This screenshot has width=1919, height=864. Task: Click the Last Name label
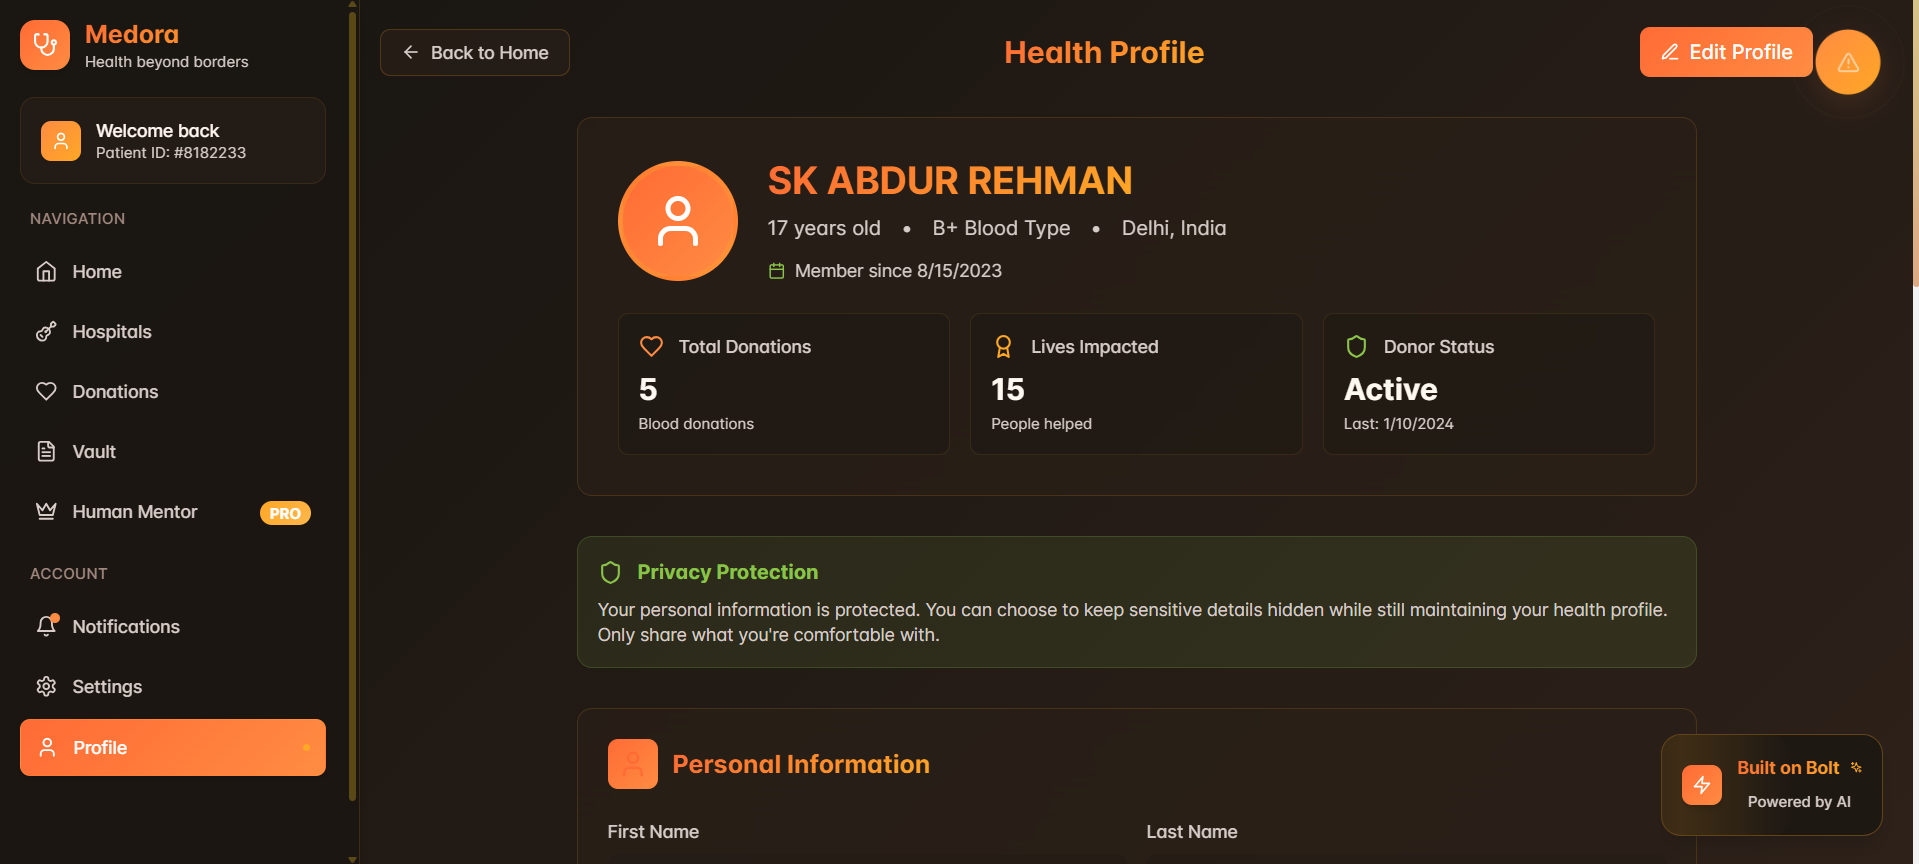click(x=1192, y=832)
